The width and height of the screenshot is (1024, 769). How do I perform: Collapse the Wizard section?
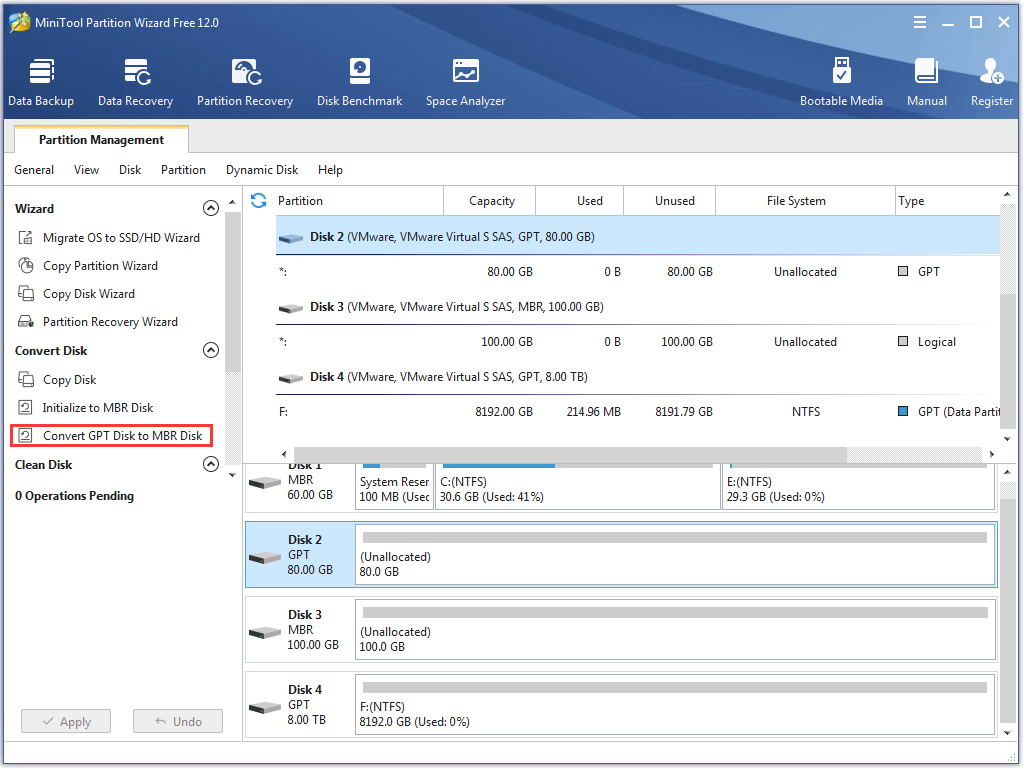(211, 207)
